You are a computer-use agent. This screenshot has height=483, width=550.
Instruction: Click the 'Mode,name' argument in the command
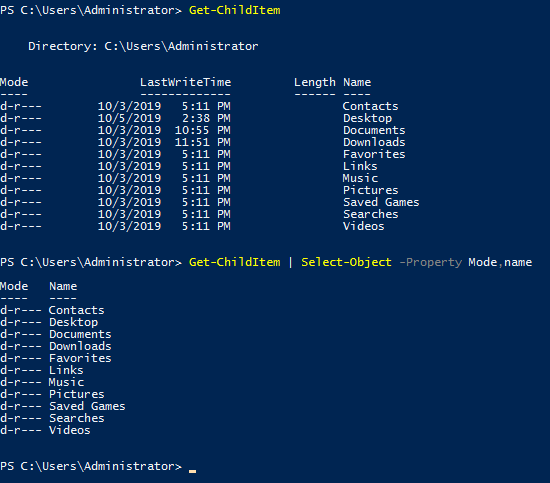click(500, 262)
